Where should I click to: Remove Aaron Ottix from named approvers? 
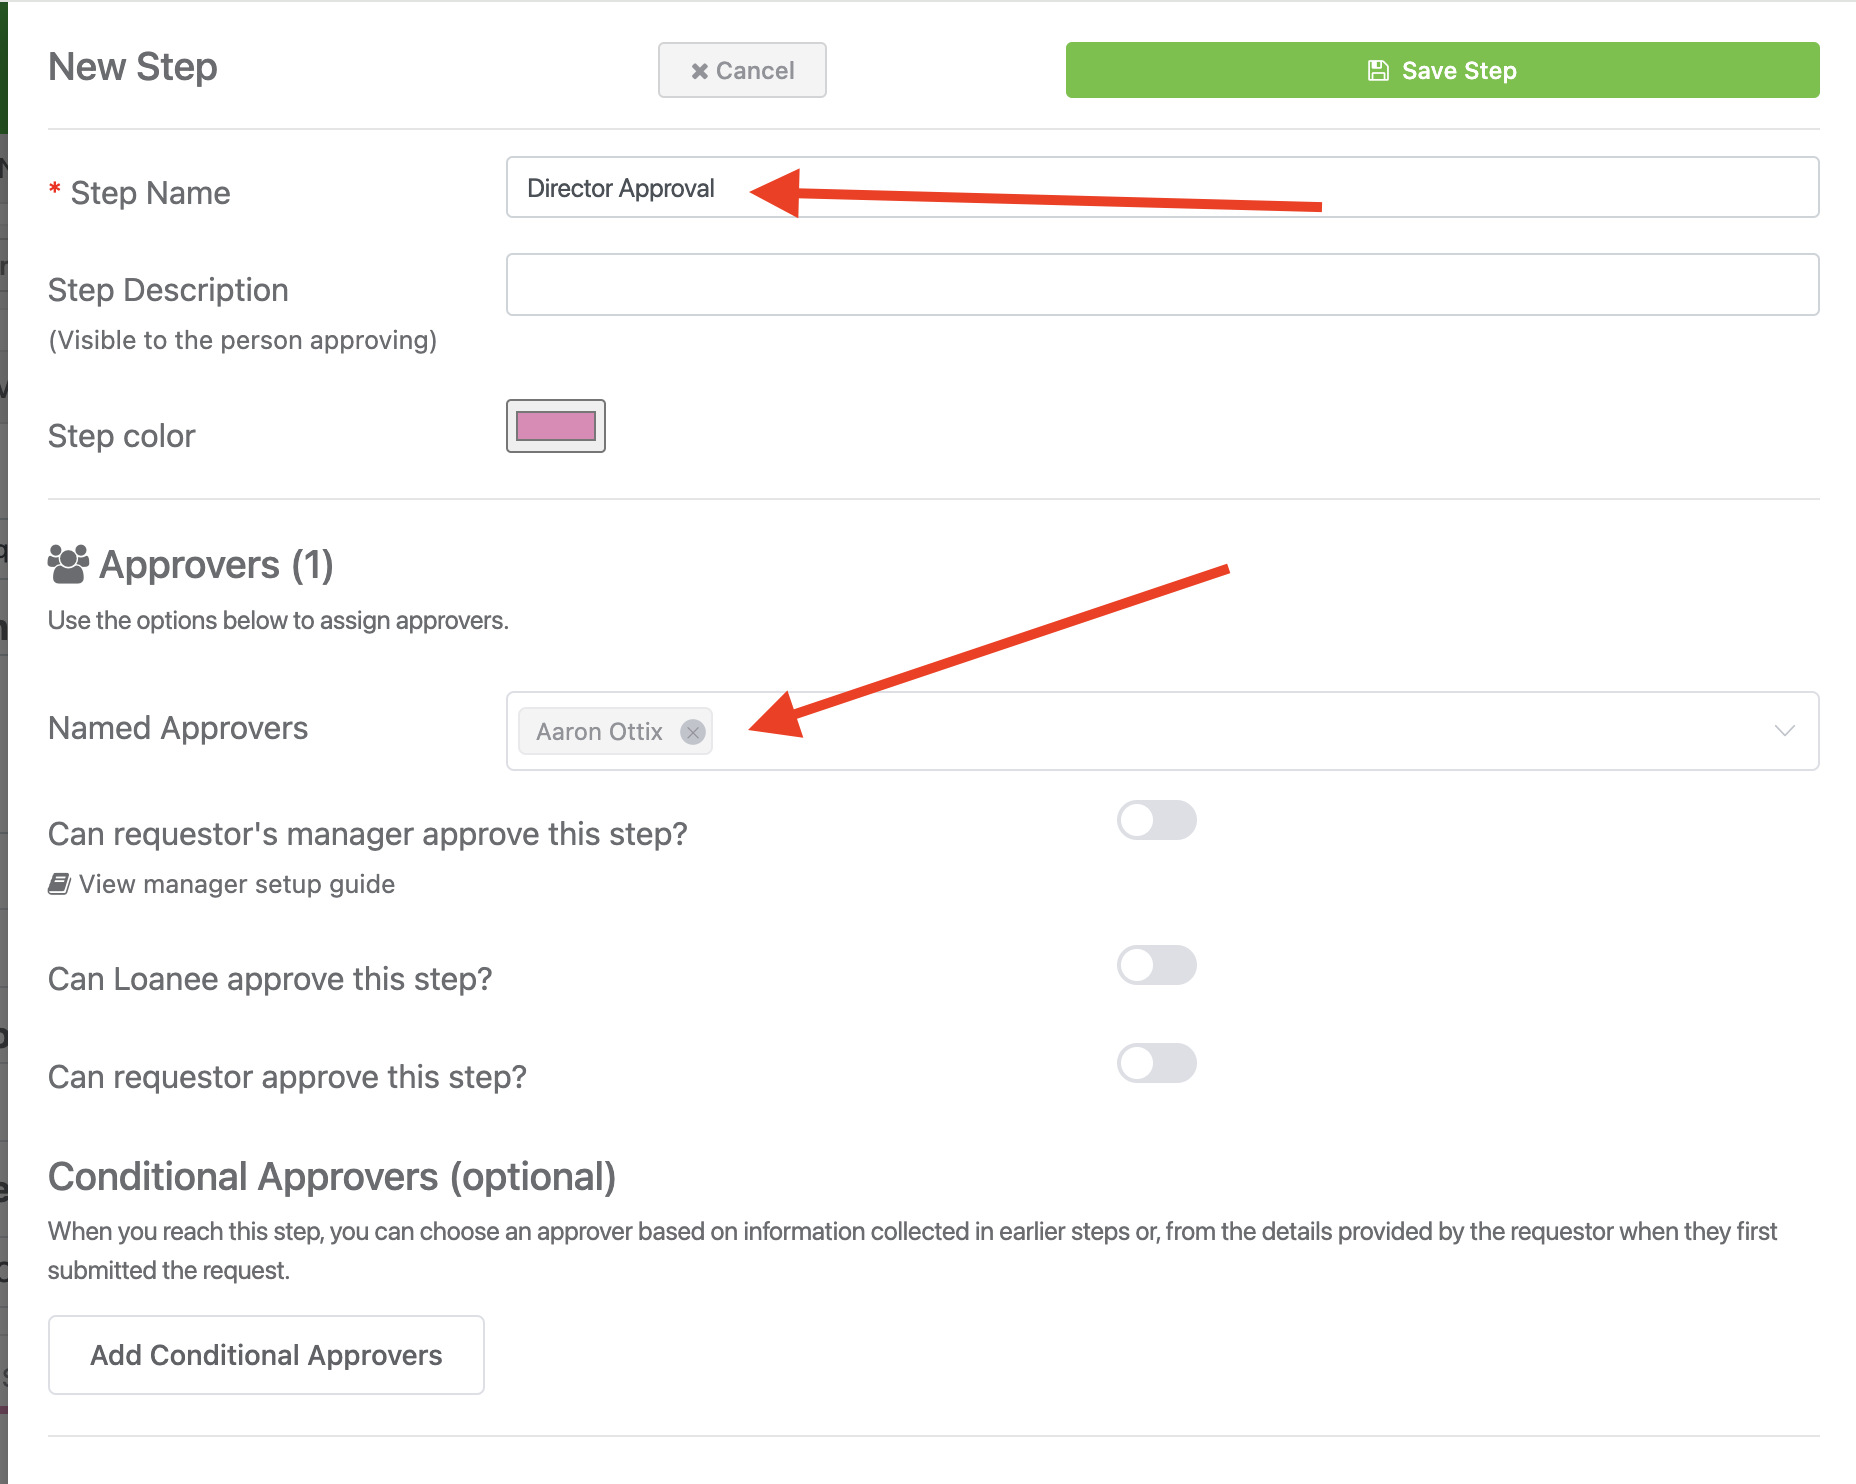[x=692, y=732]
